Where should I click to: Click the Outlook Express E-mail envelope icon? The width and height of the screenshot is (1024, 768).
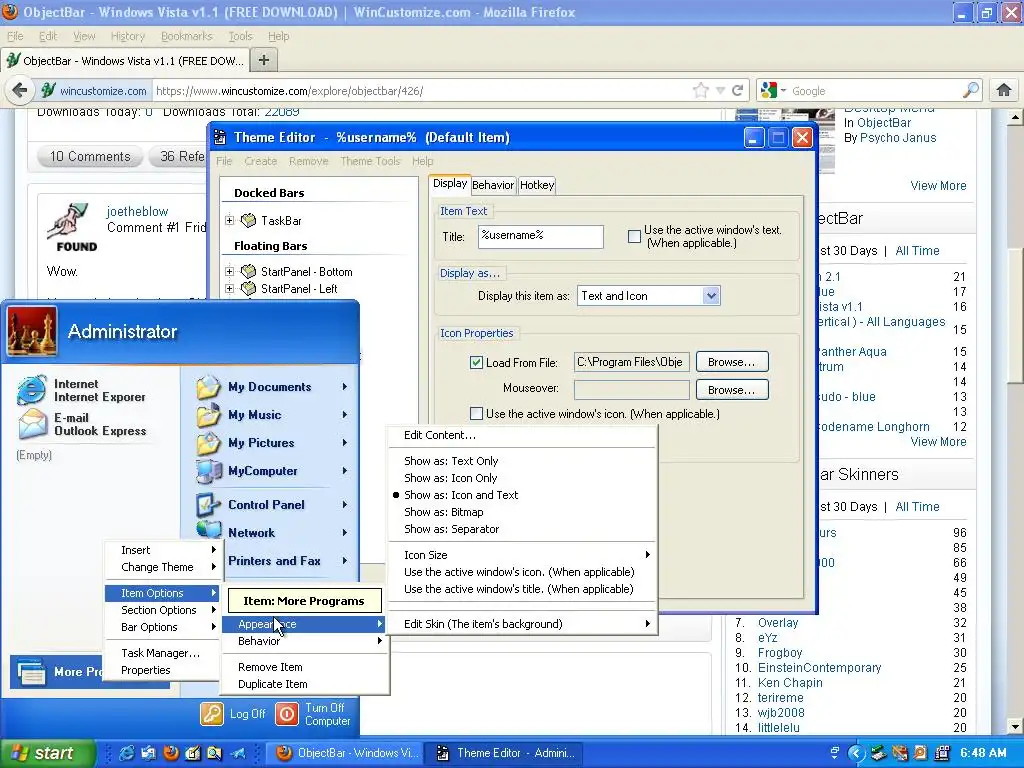(33, 424)
